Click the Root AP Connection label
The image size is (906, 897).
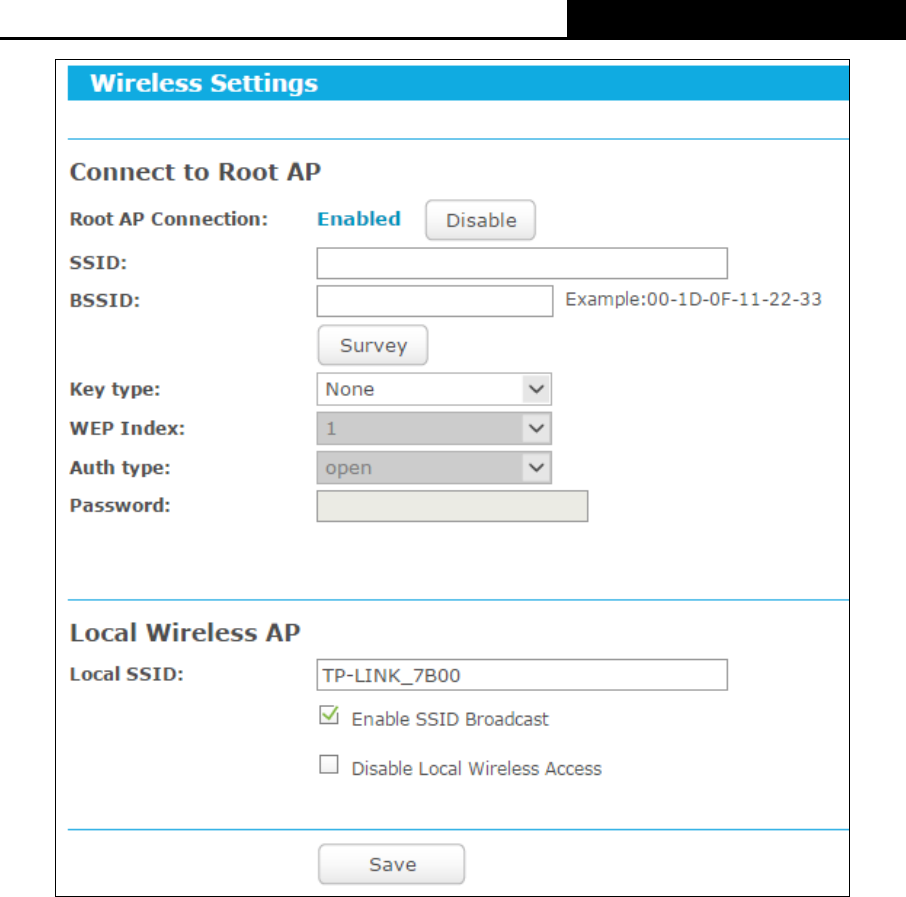[169, 219]
